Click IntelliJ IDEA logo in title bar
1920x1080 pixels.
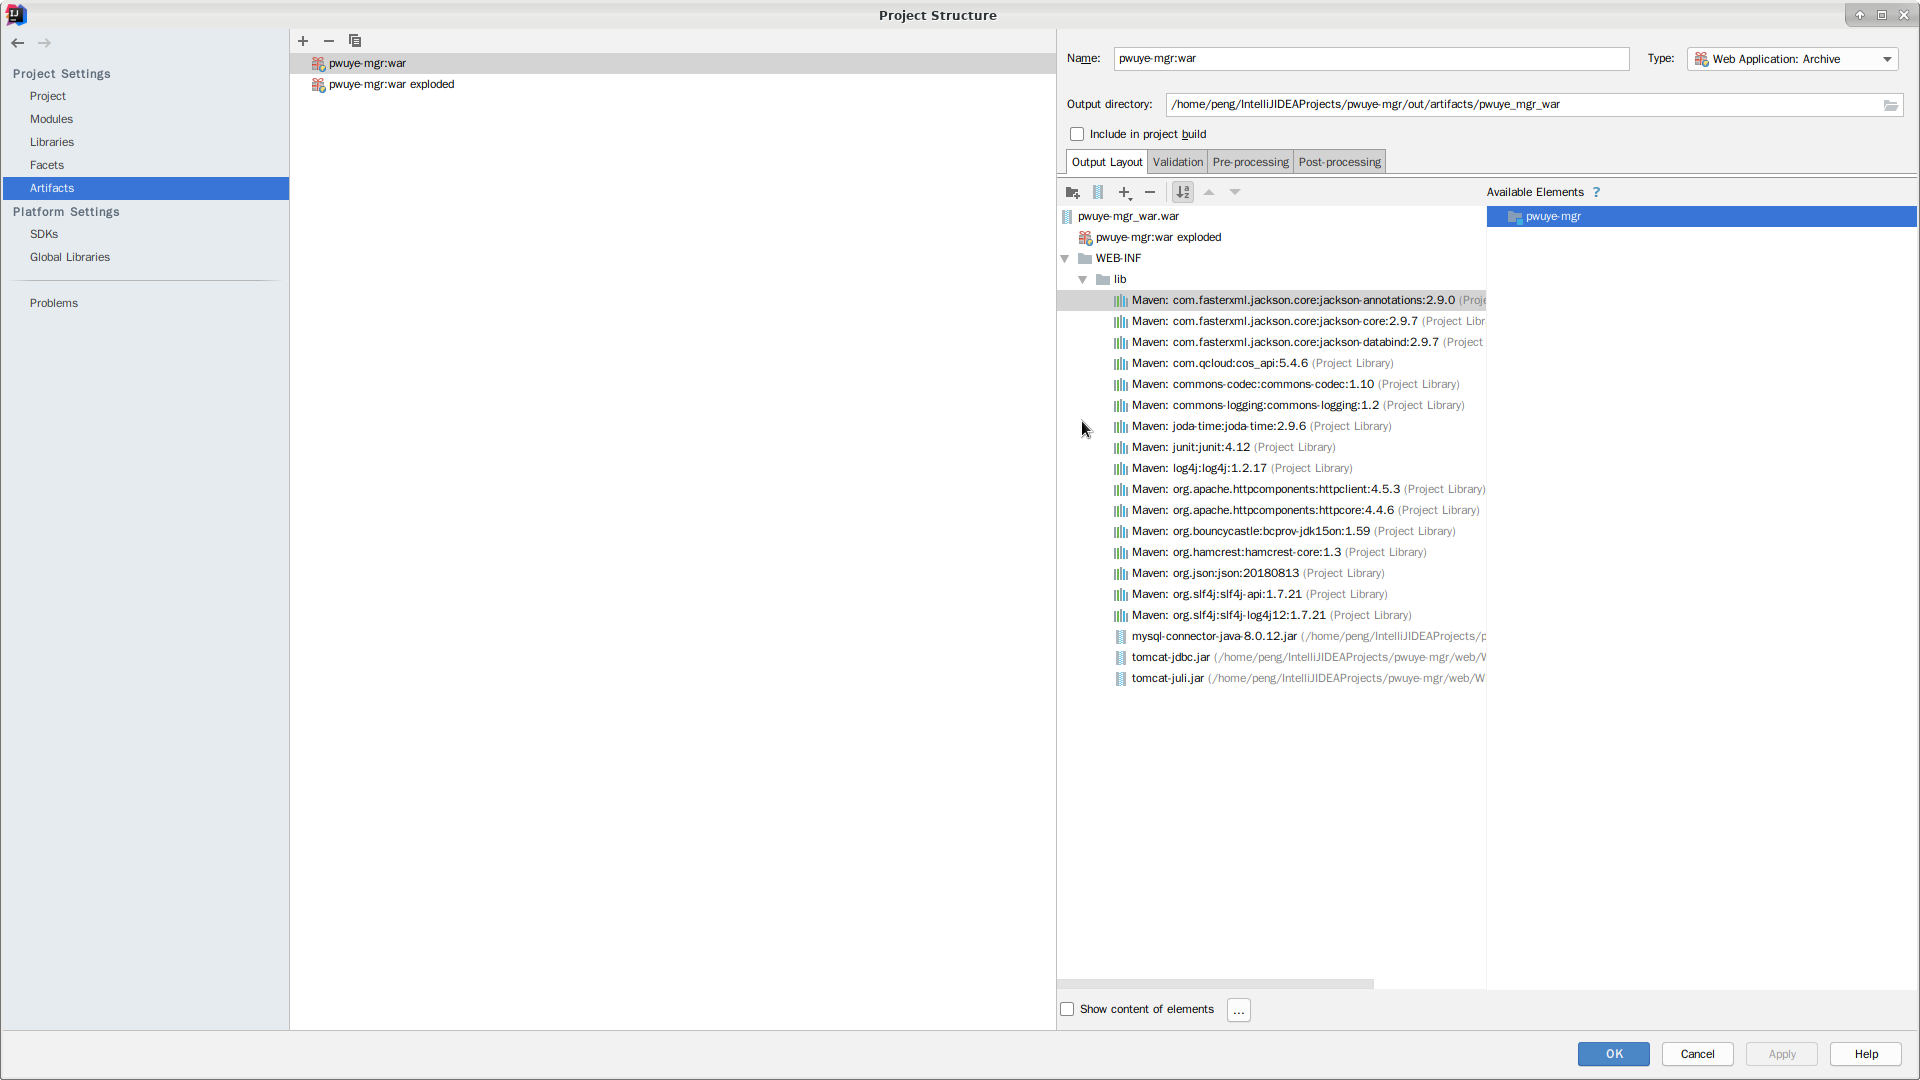[x=16, y=15]
